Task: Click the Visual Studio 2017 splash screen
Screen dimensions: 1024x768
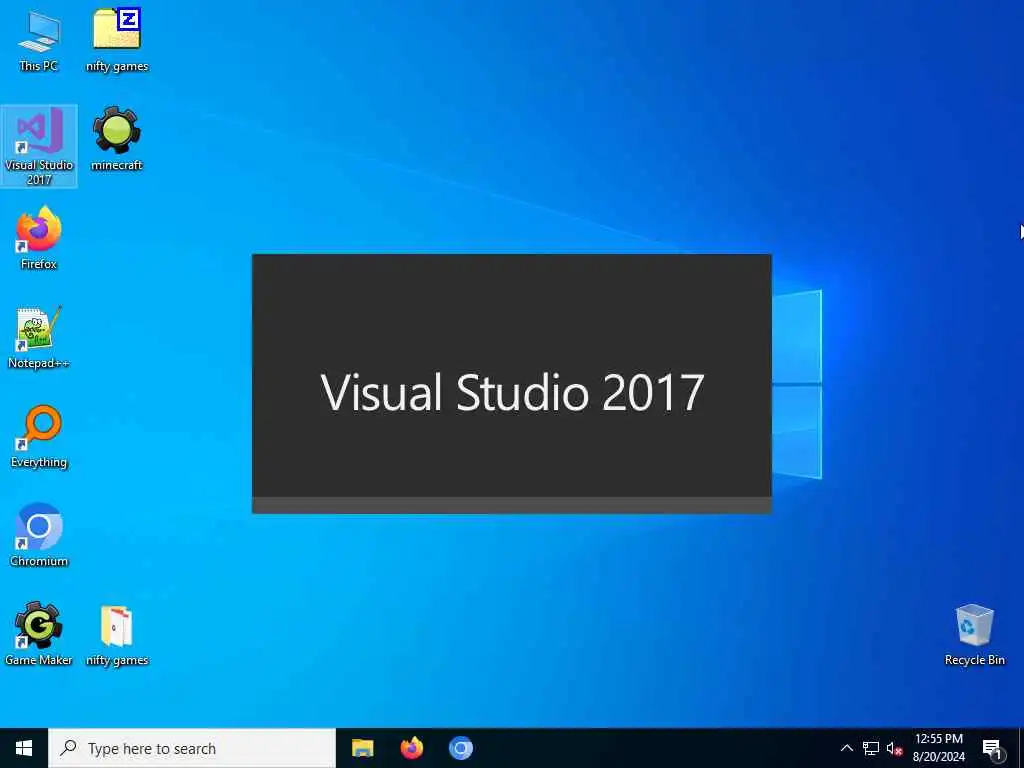Action: (x=512, y=384)
